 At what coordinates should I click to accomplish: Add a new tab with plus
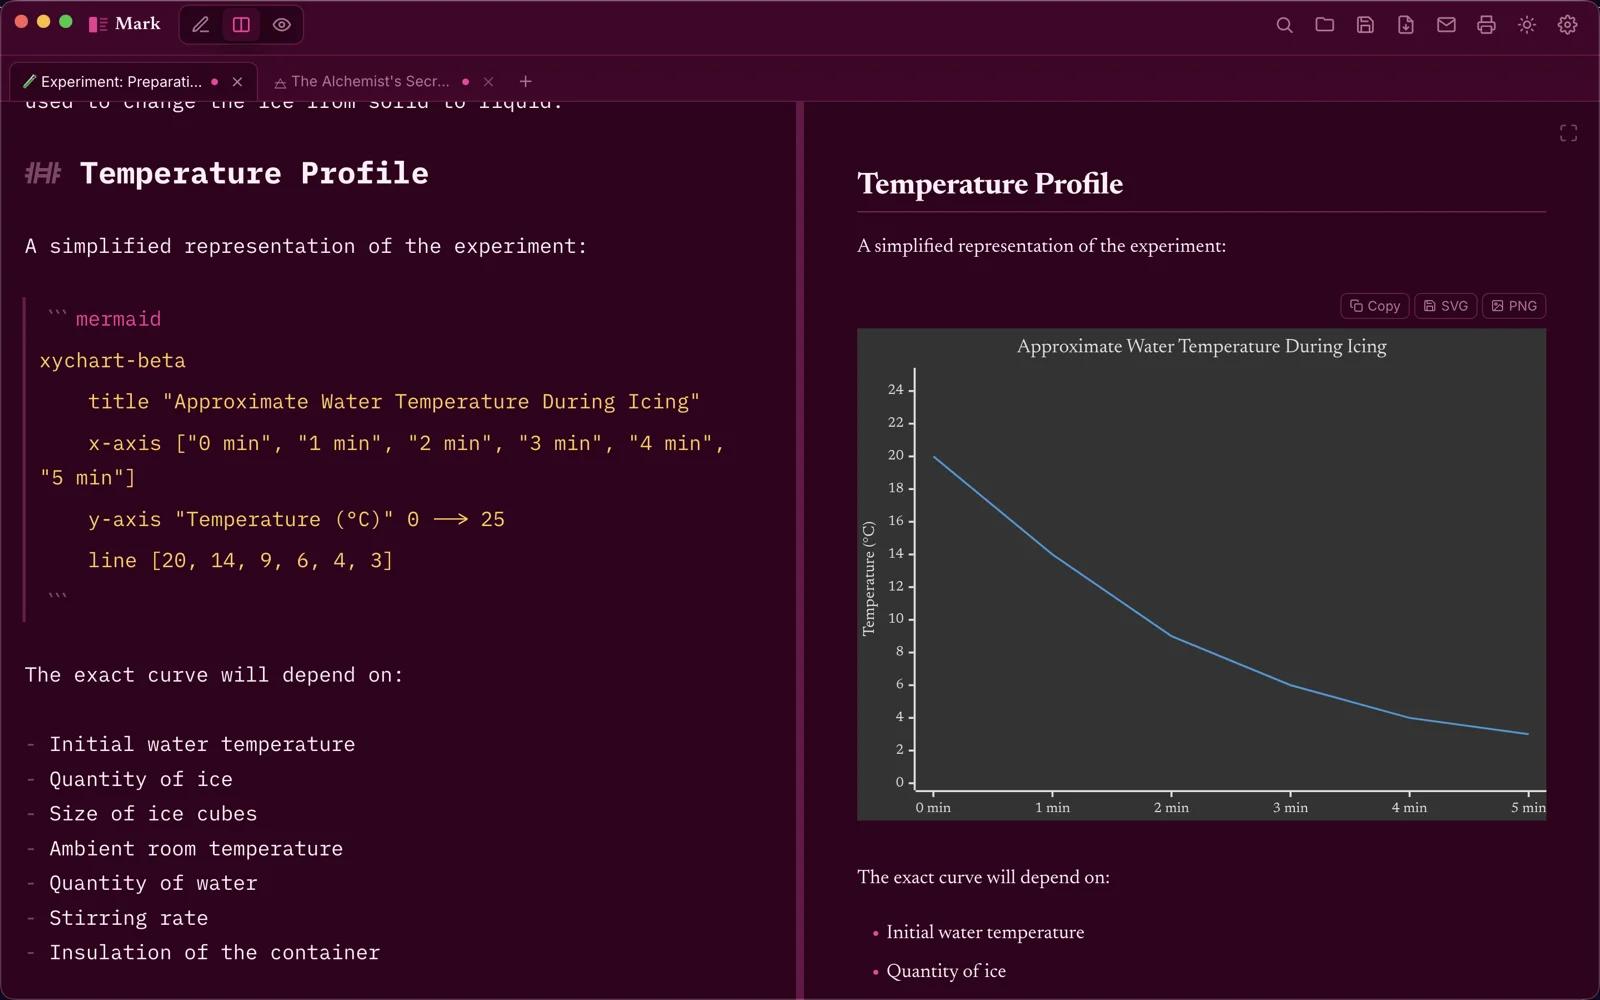[x=526, y=82]
